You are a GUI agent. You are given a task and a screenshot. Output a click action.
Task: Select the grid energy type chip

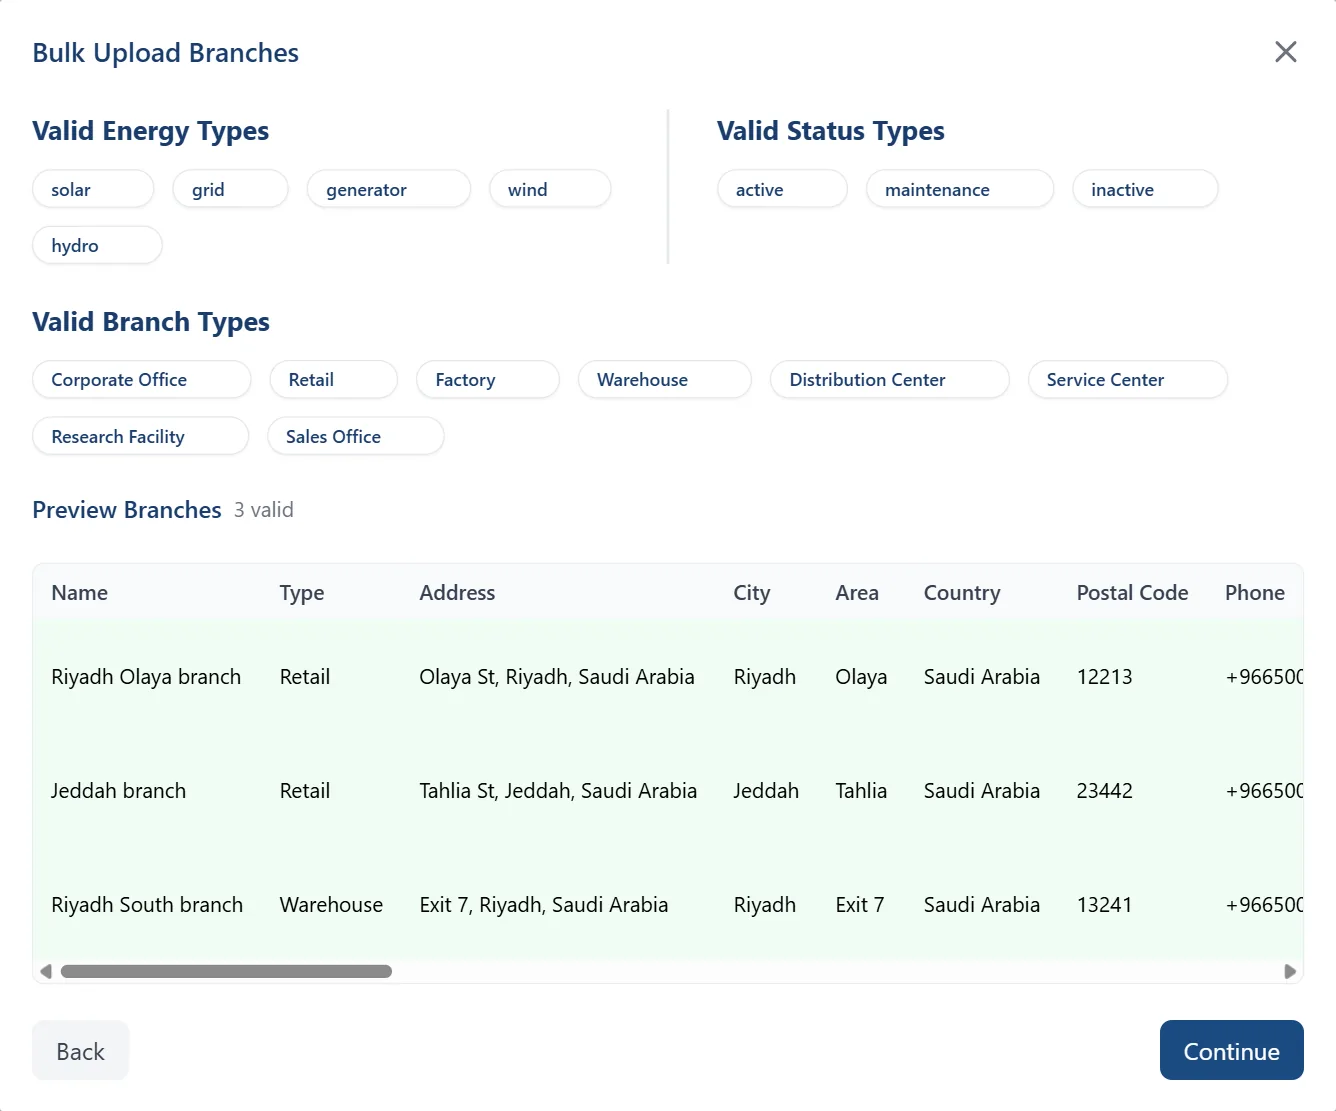click(231, 189)
